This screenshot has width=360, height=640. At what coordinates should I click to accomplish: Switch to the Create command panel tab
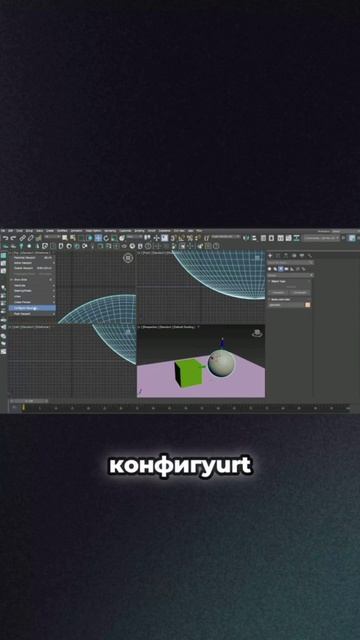pos(270,256)
